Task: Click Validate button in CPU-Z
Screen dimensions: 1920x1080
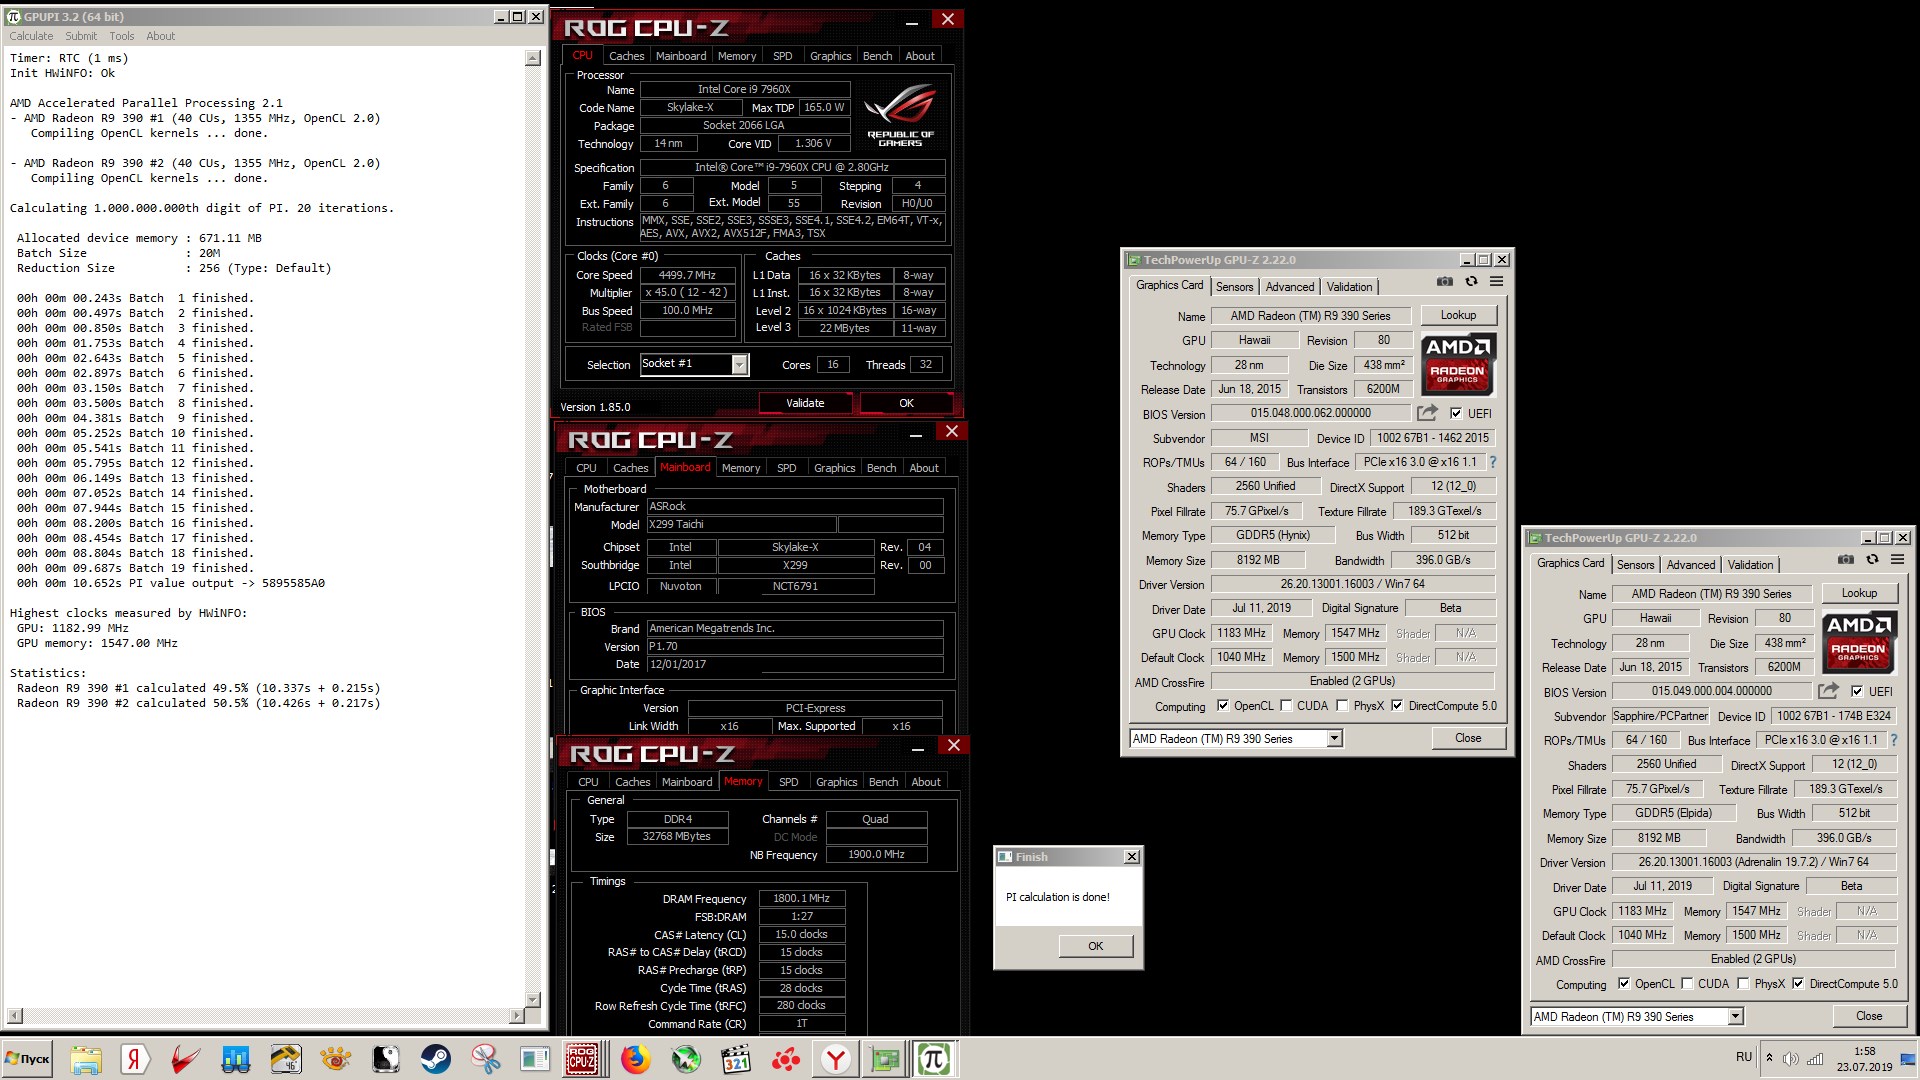Action: (805, 403)
